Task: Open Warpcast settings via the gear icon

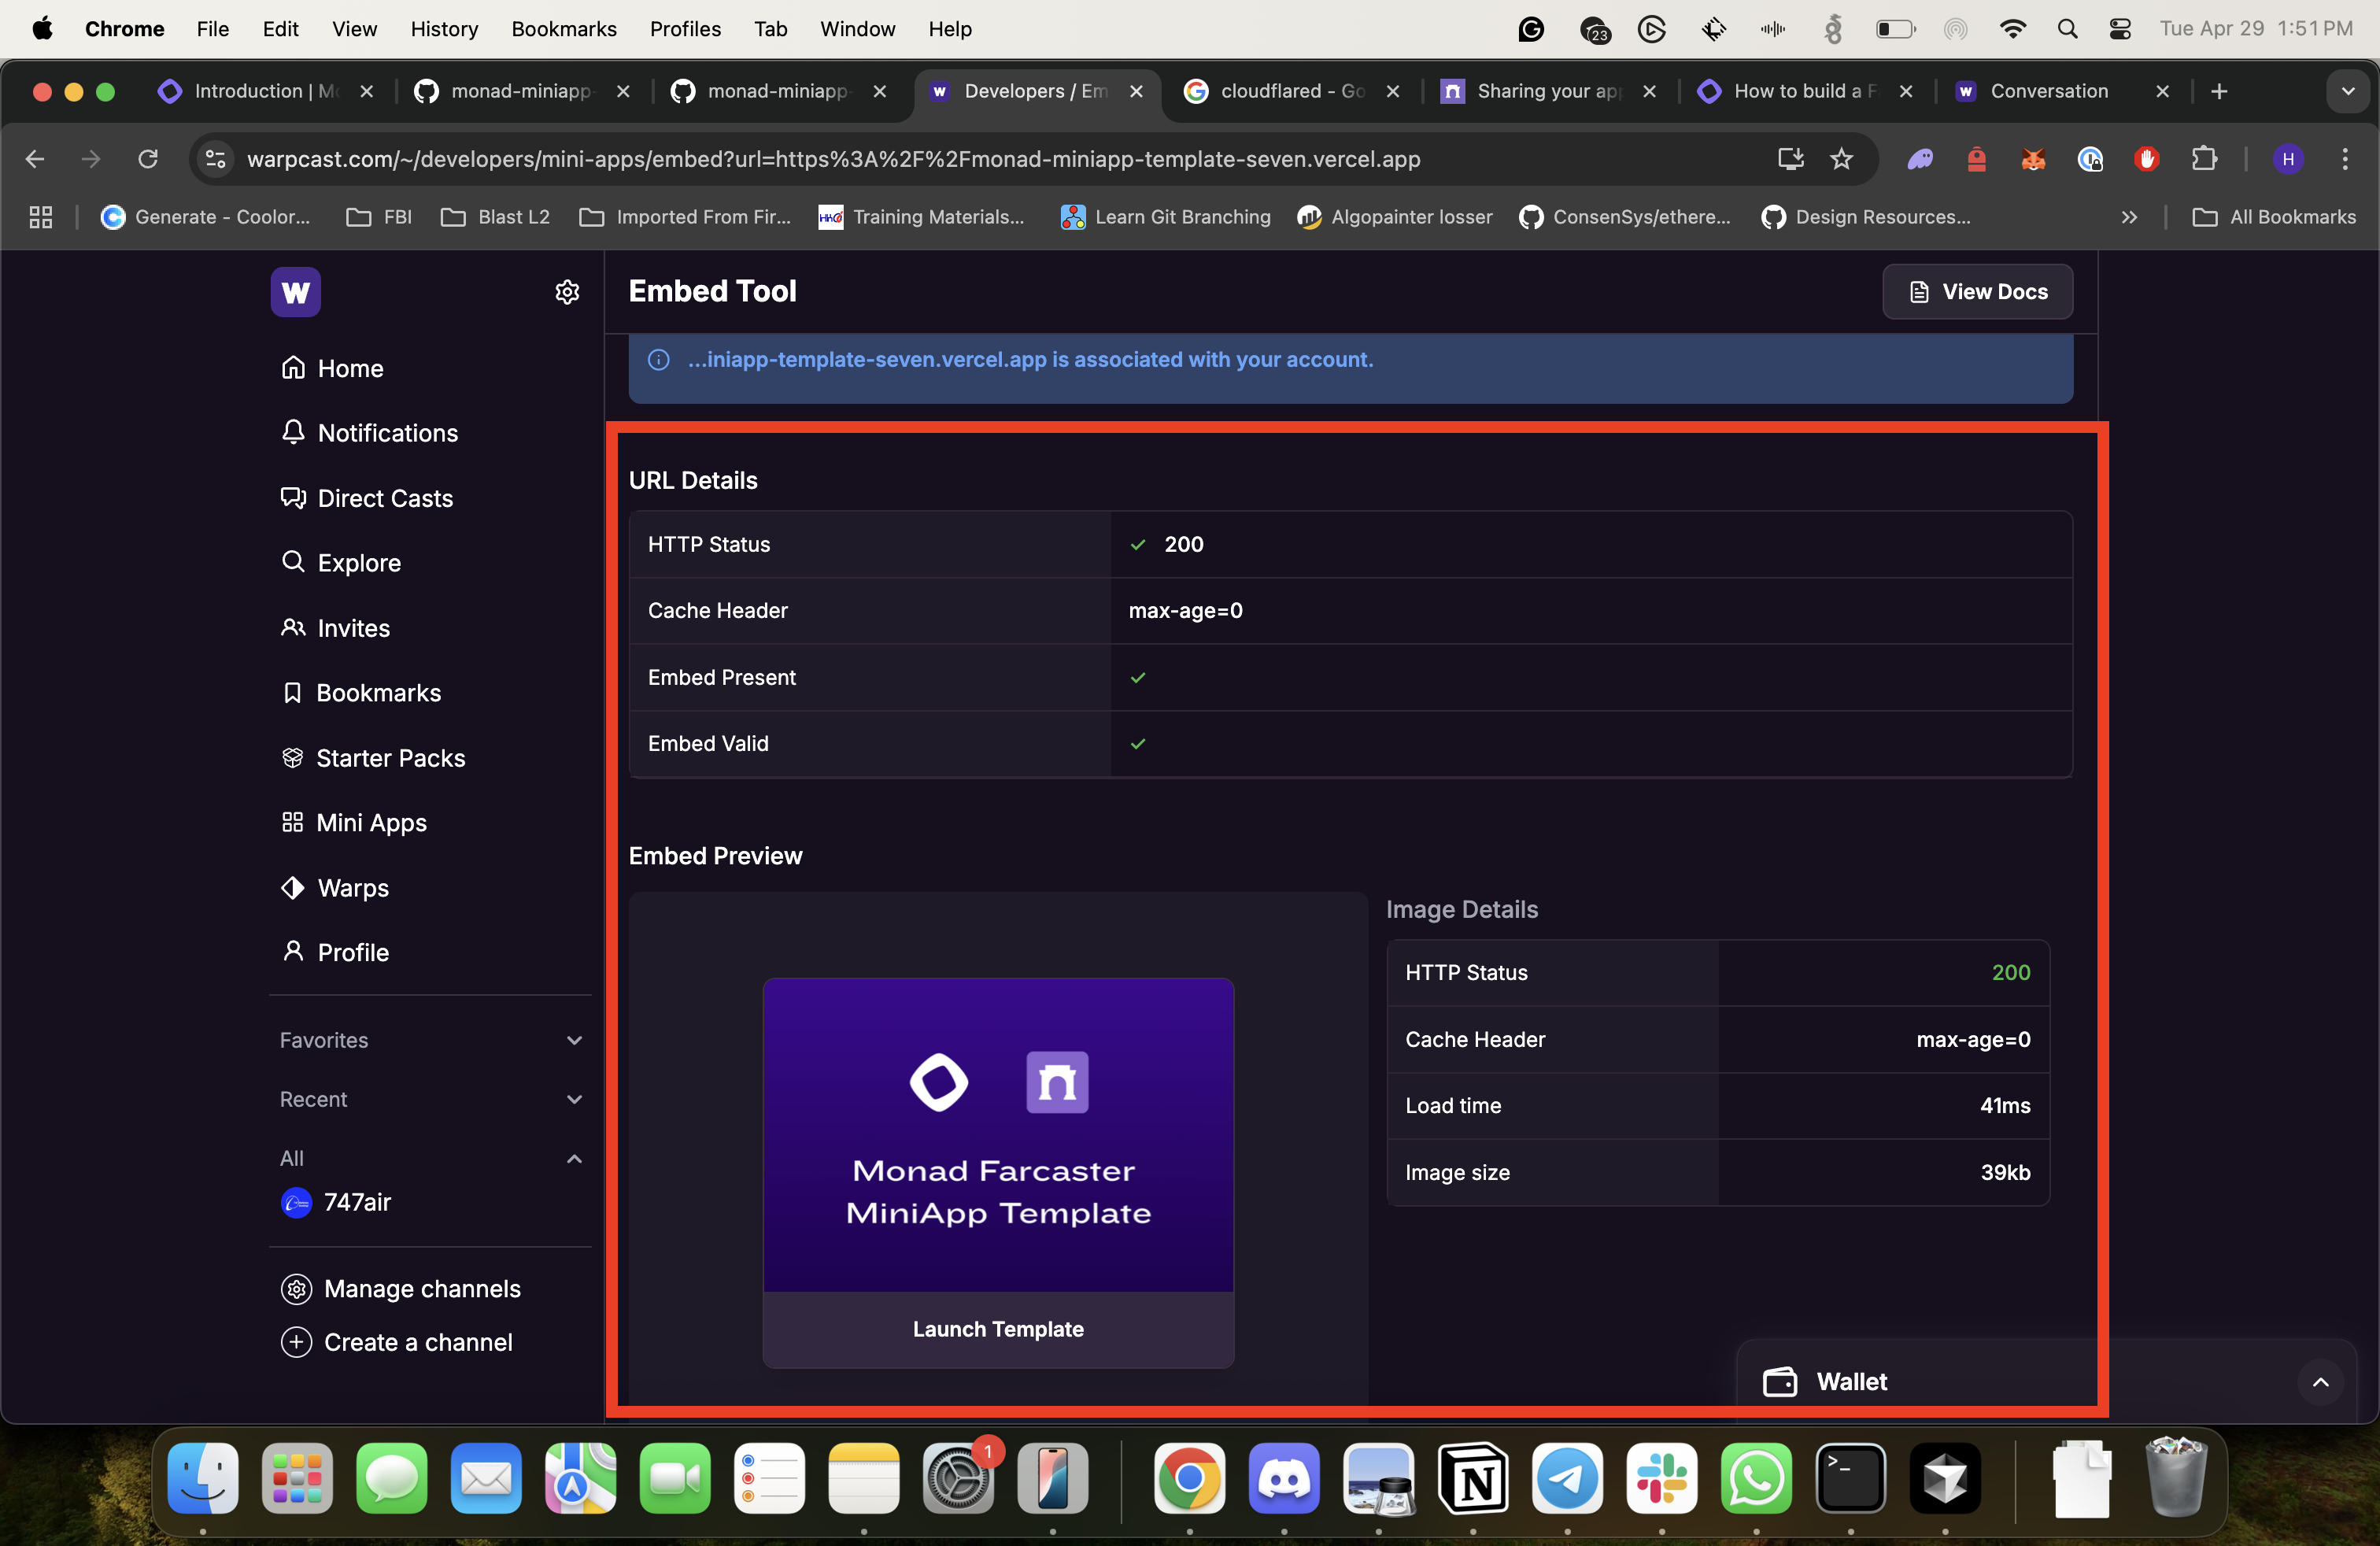Action: point(566,292)
